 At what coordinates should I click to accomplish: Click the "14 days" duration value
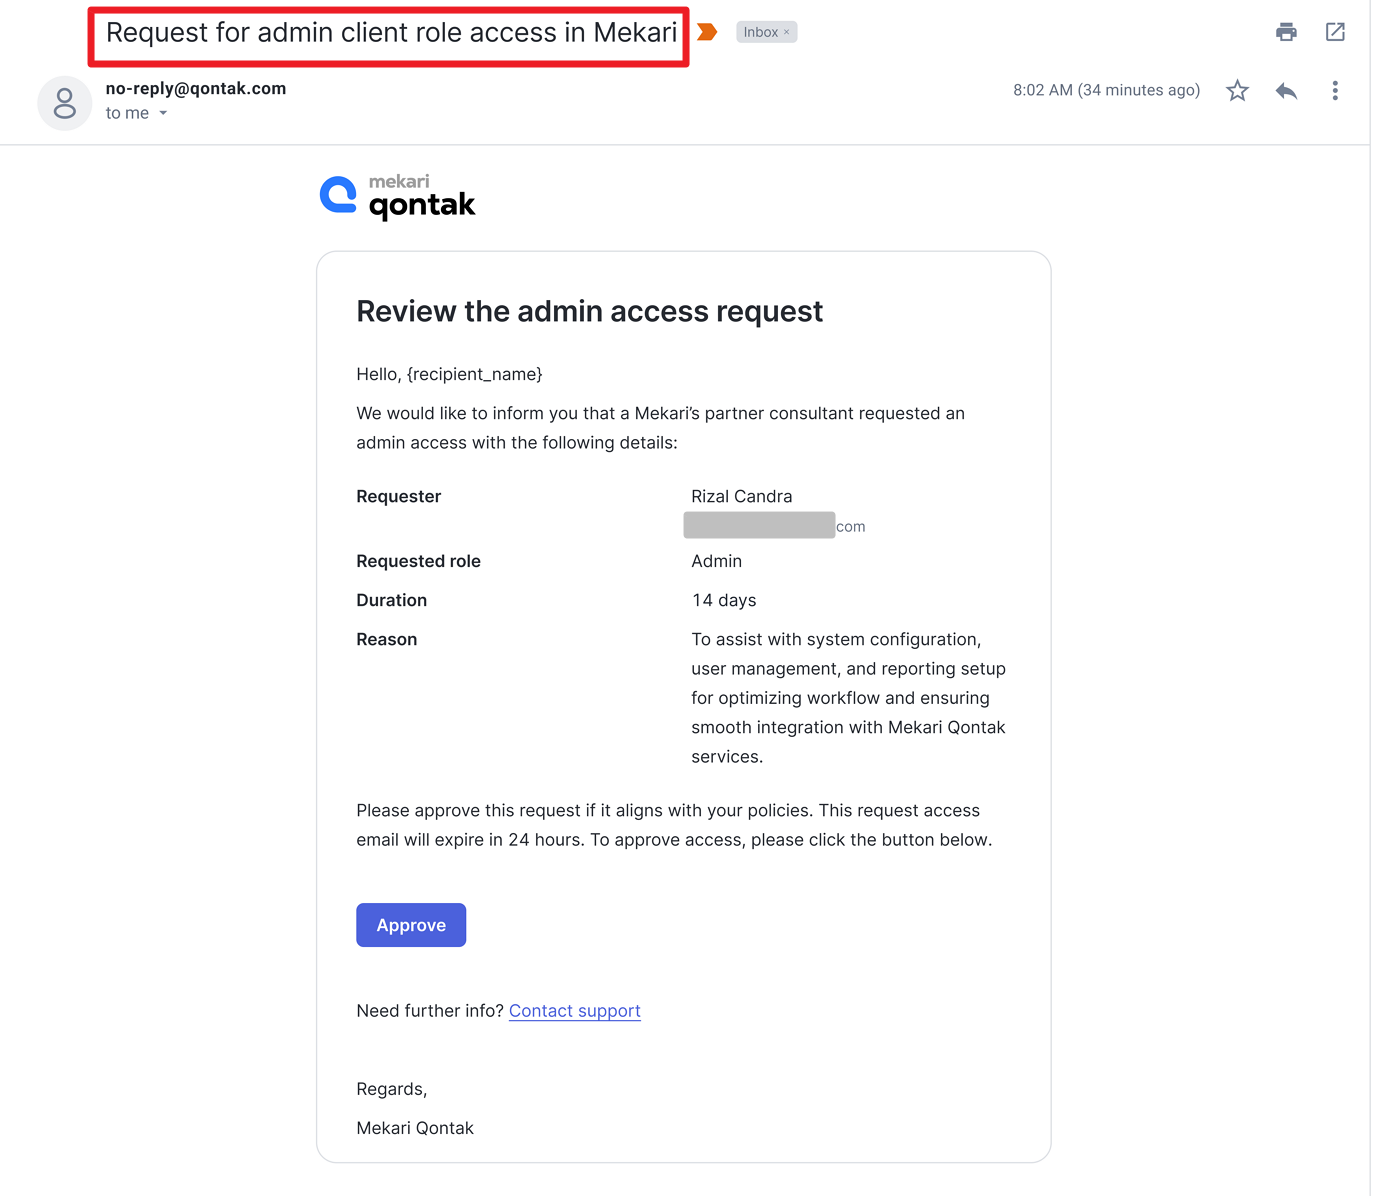[x=724, y=600]
